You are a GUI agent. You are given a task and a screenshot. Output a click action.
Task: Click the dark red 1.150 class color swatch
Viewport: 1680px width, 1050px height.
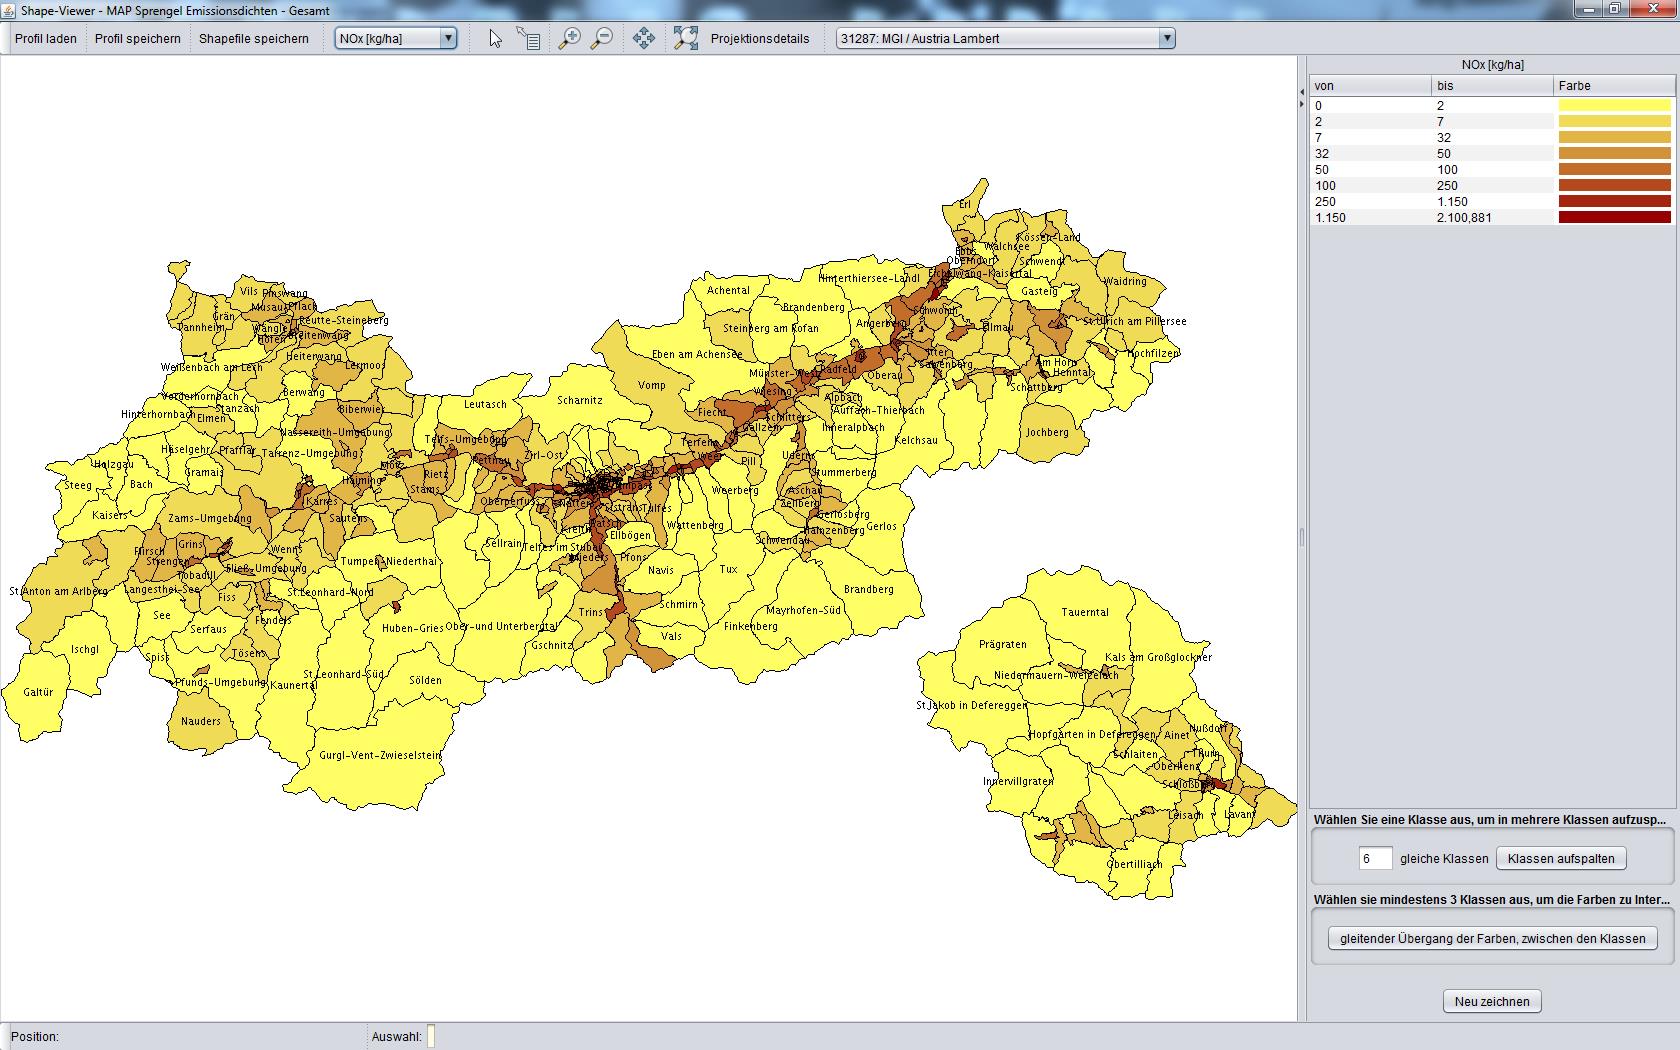point(1614,217)
